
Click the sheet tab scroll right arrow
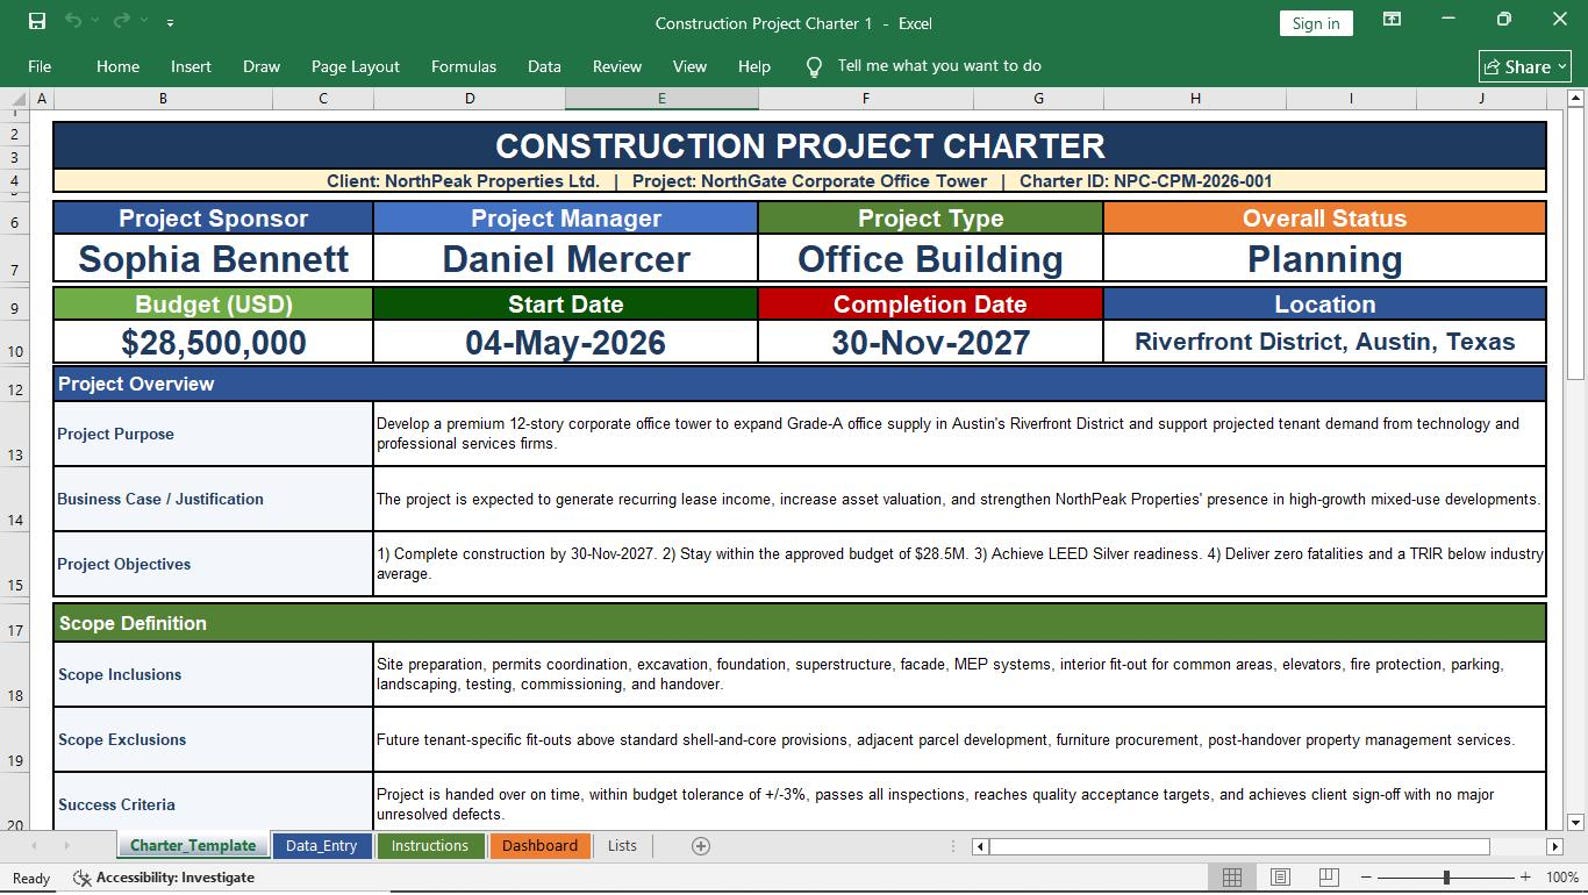click(66, 846)
